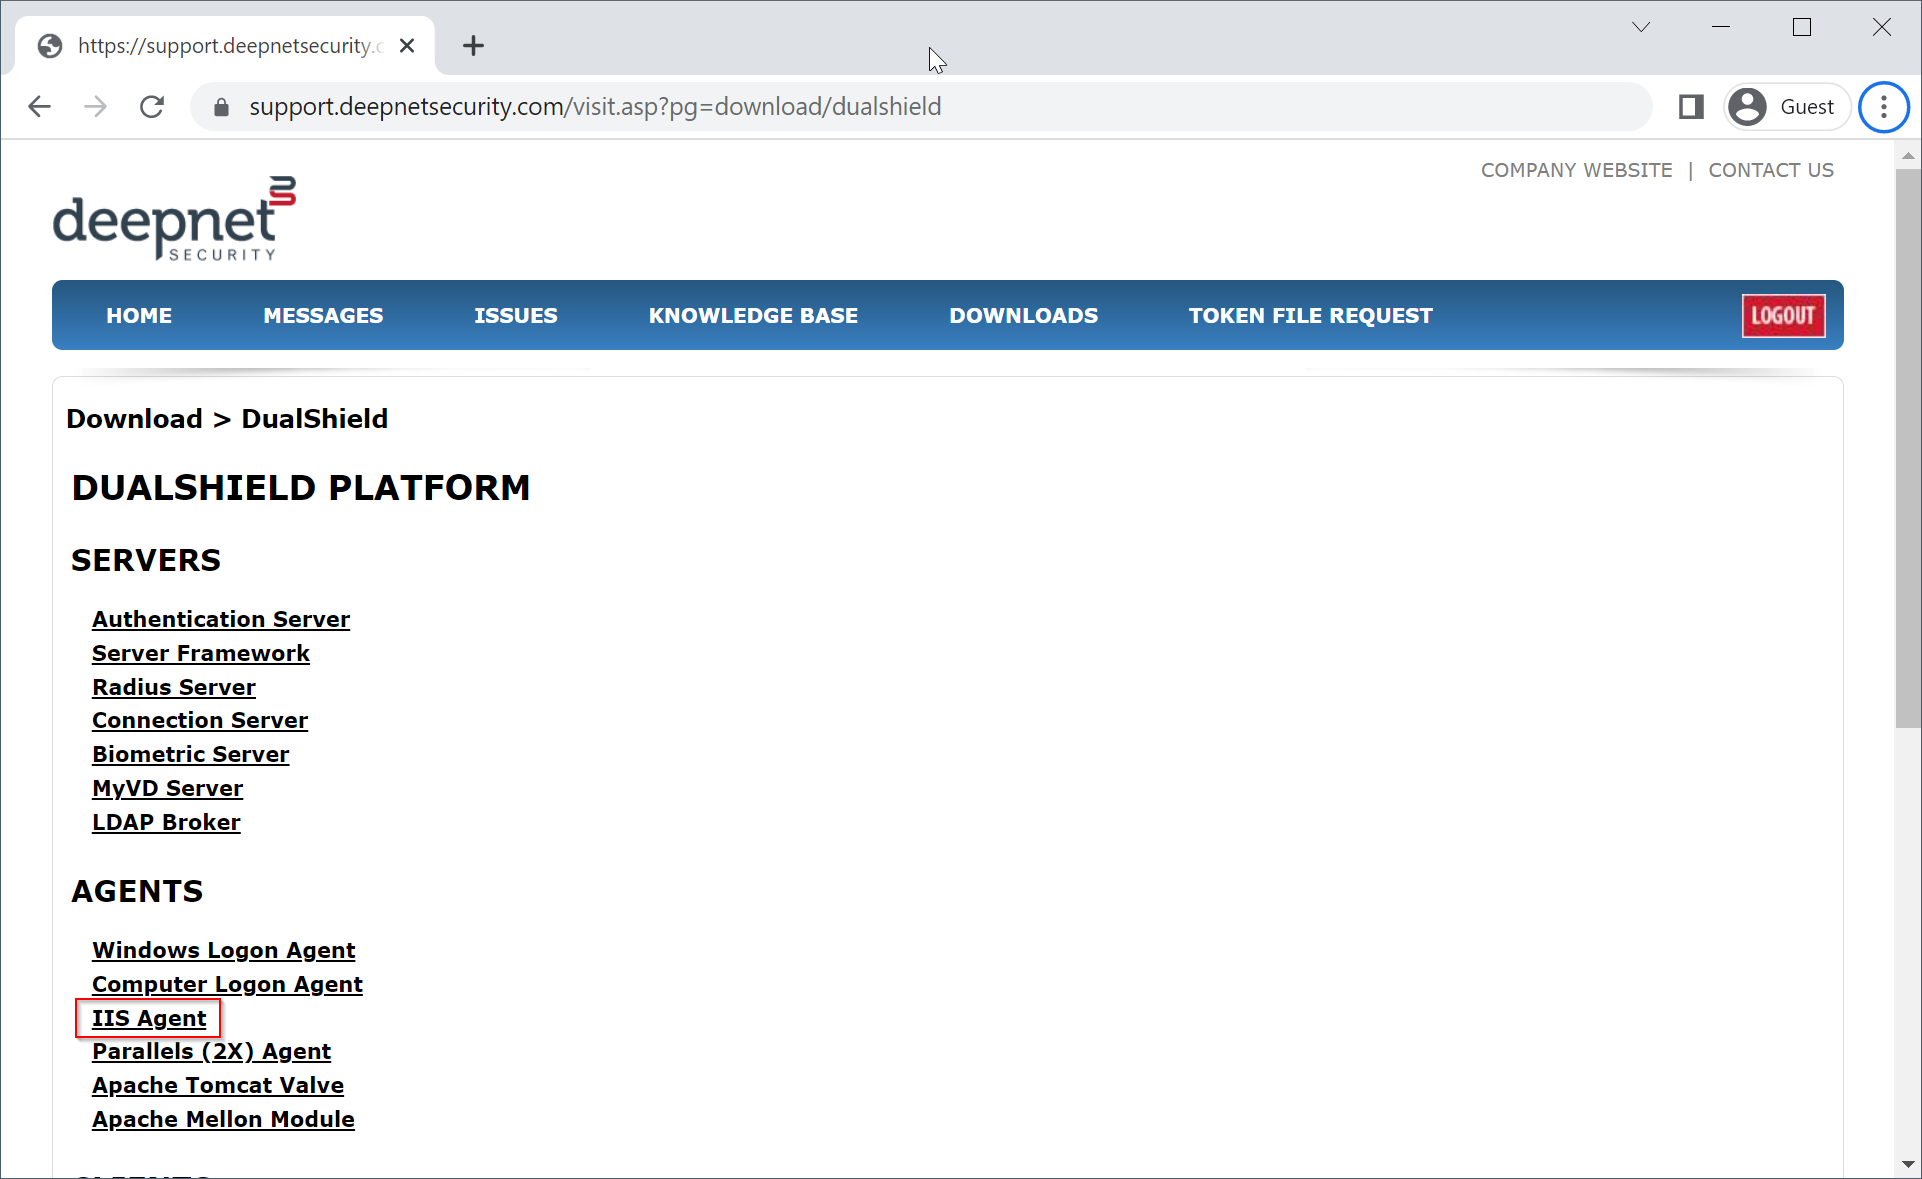Expand the tab search chevron

click(x=1641, y=27)
